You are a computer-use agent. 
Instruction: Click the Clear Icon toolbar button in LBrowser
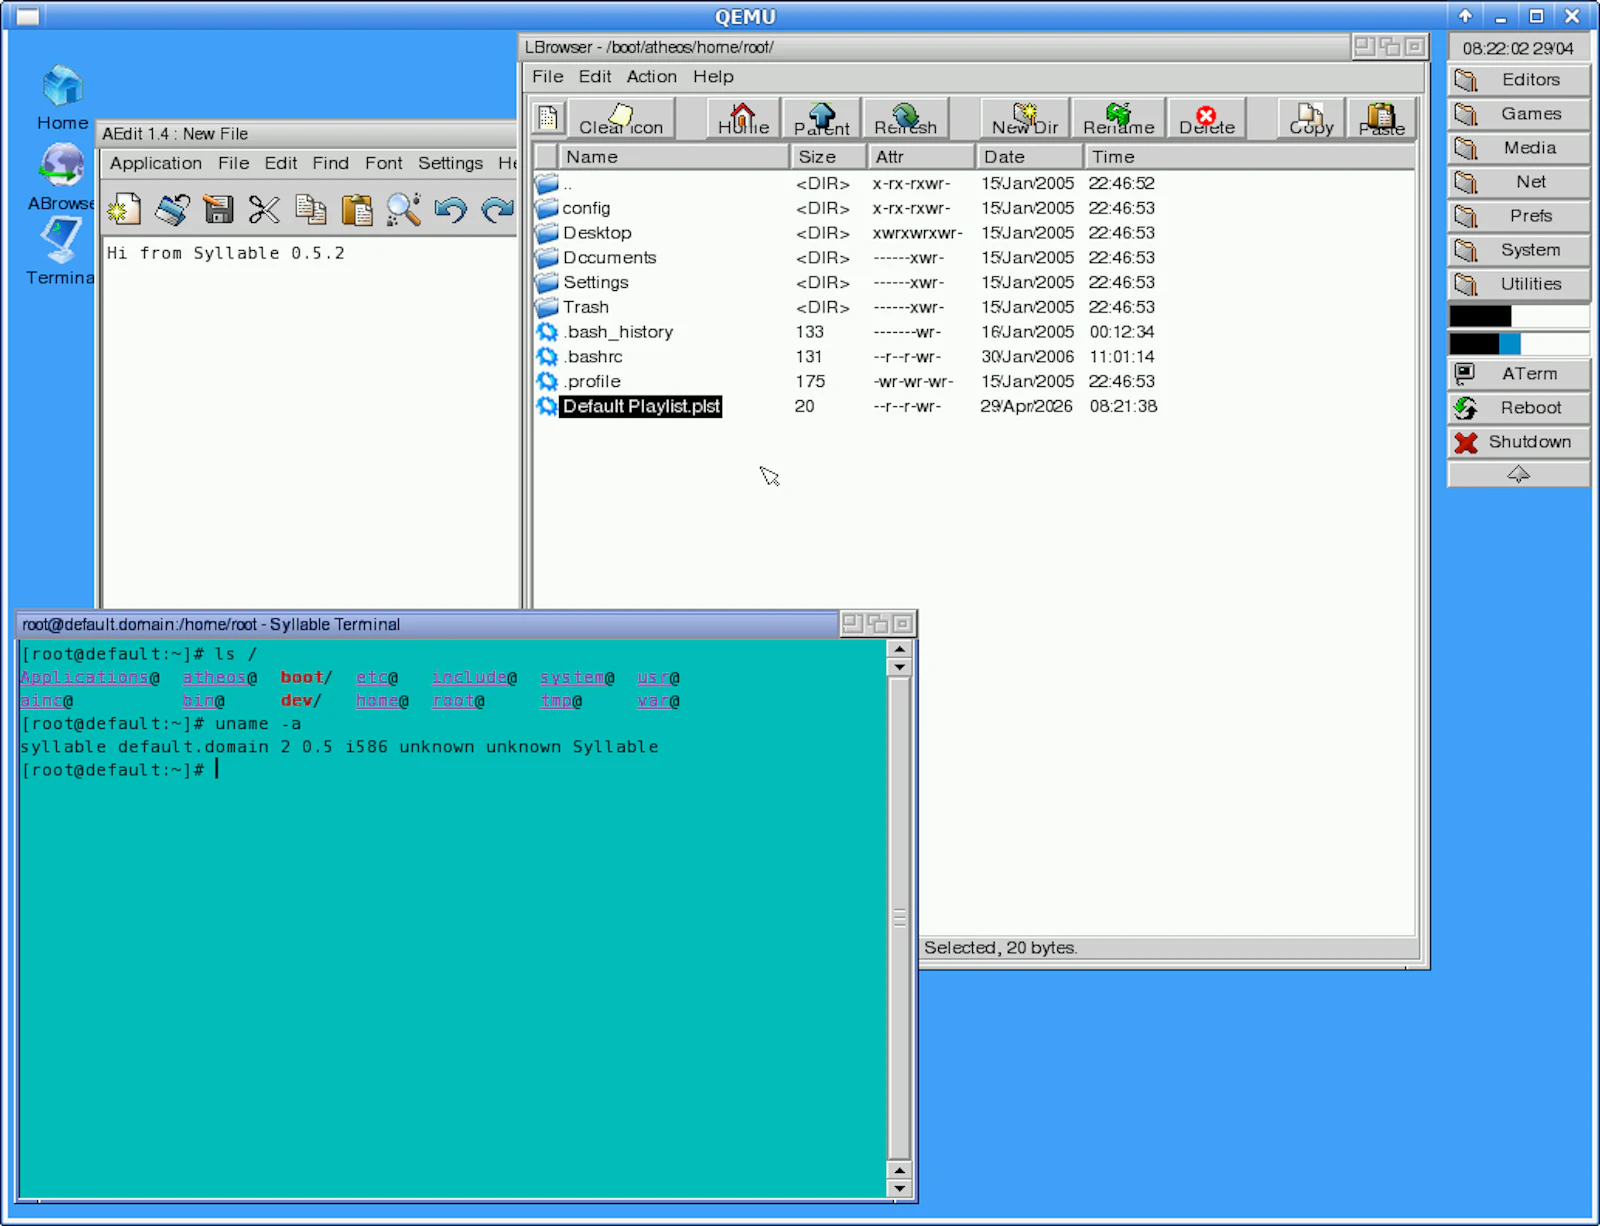click(x=621, y=118)
